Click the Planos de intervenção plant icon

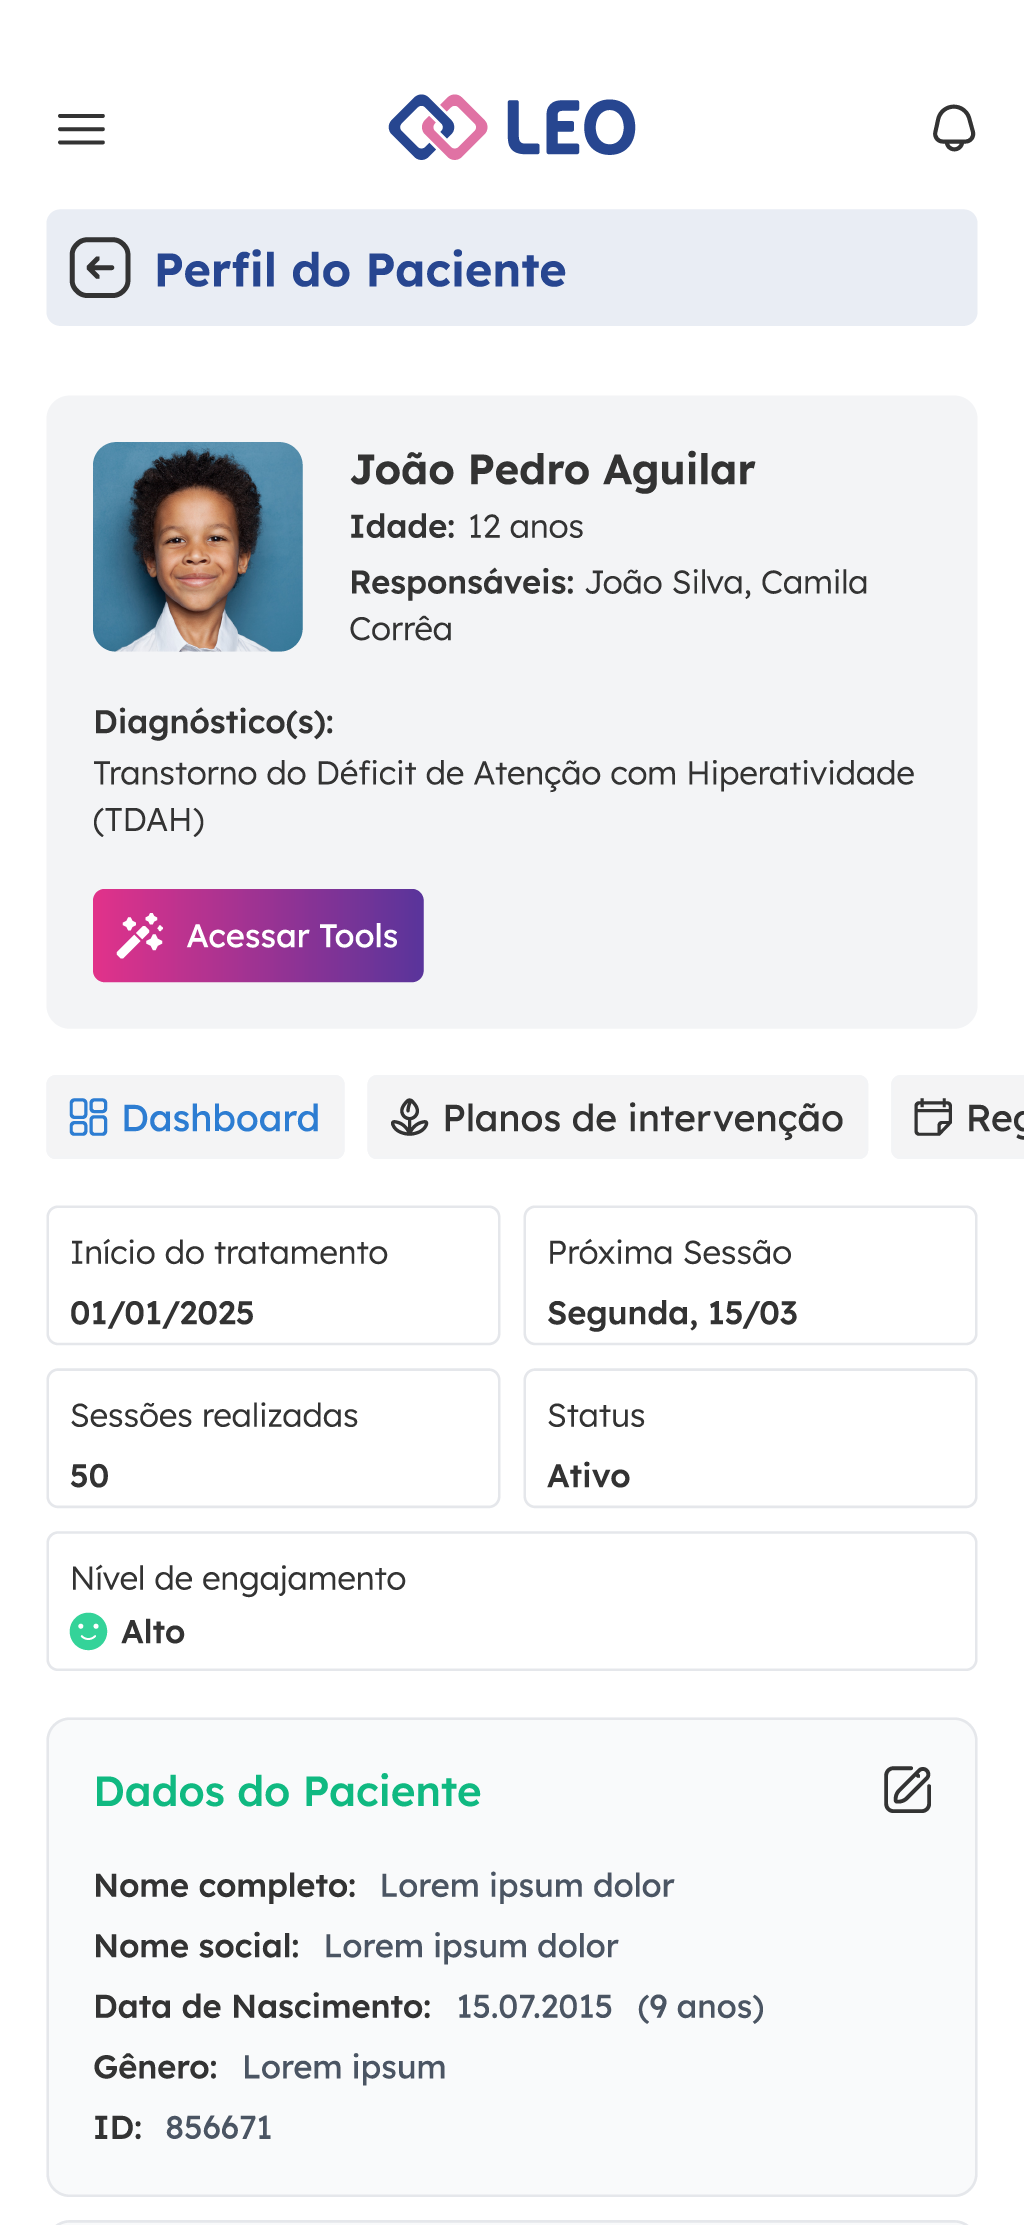[x=409, y=1117]
